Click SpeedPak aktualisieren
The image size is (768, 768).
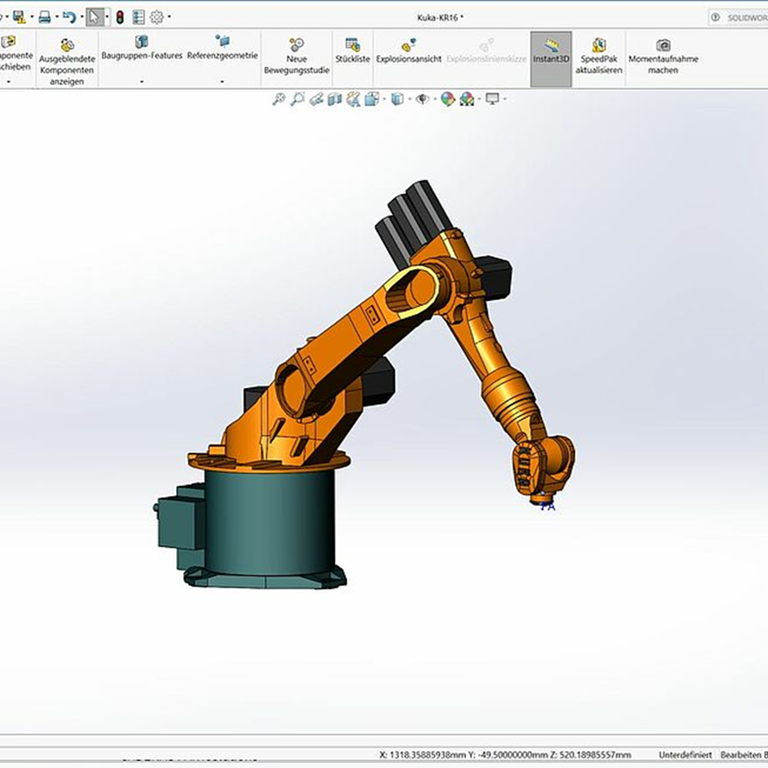pos(599,56)
